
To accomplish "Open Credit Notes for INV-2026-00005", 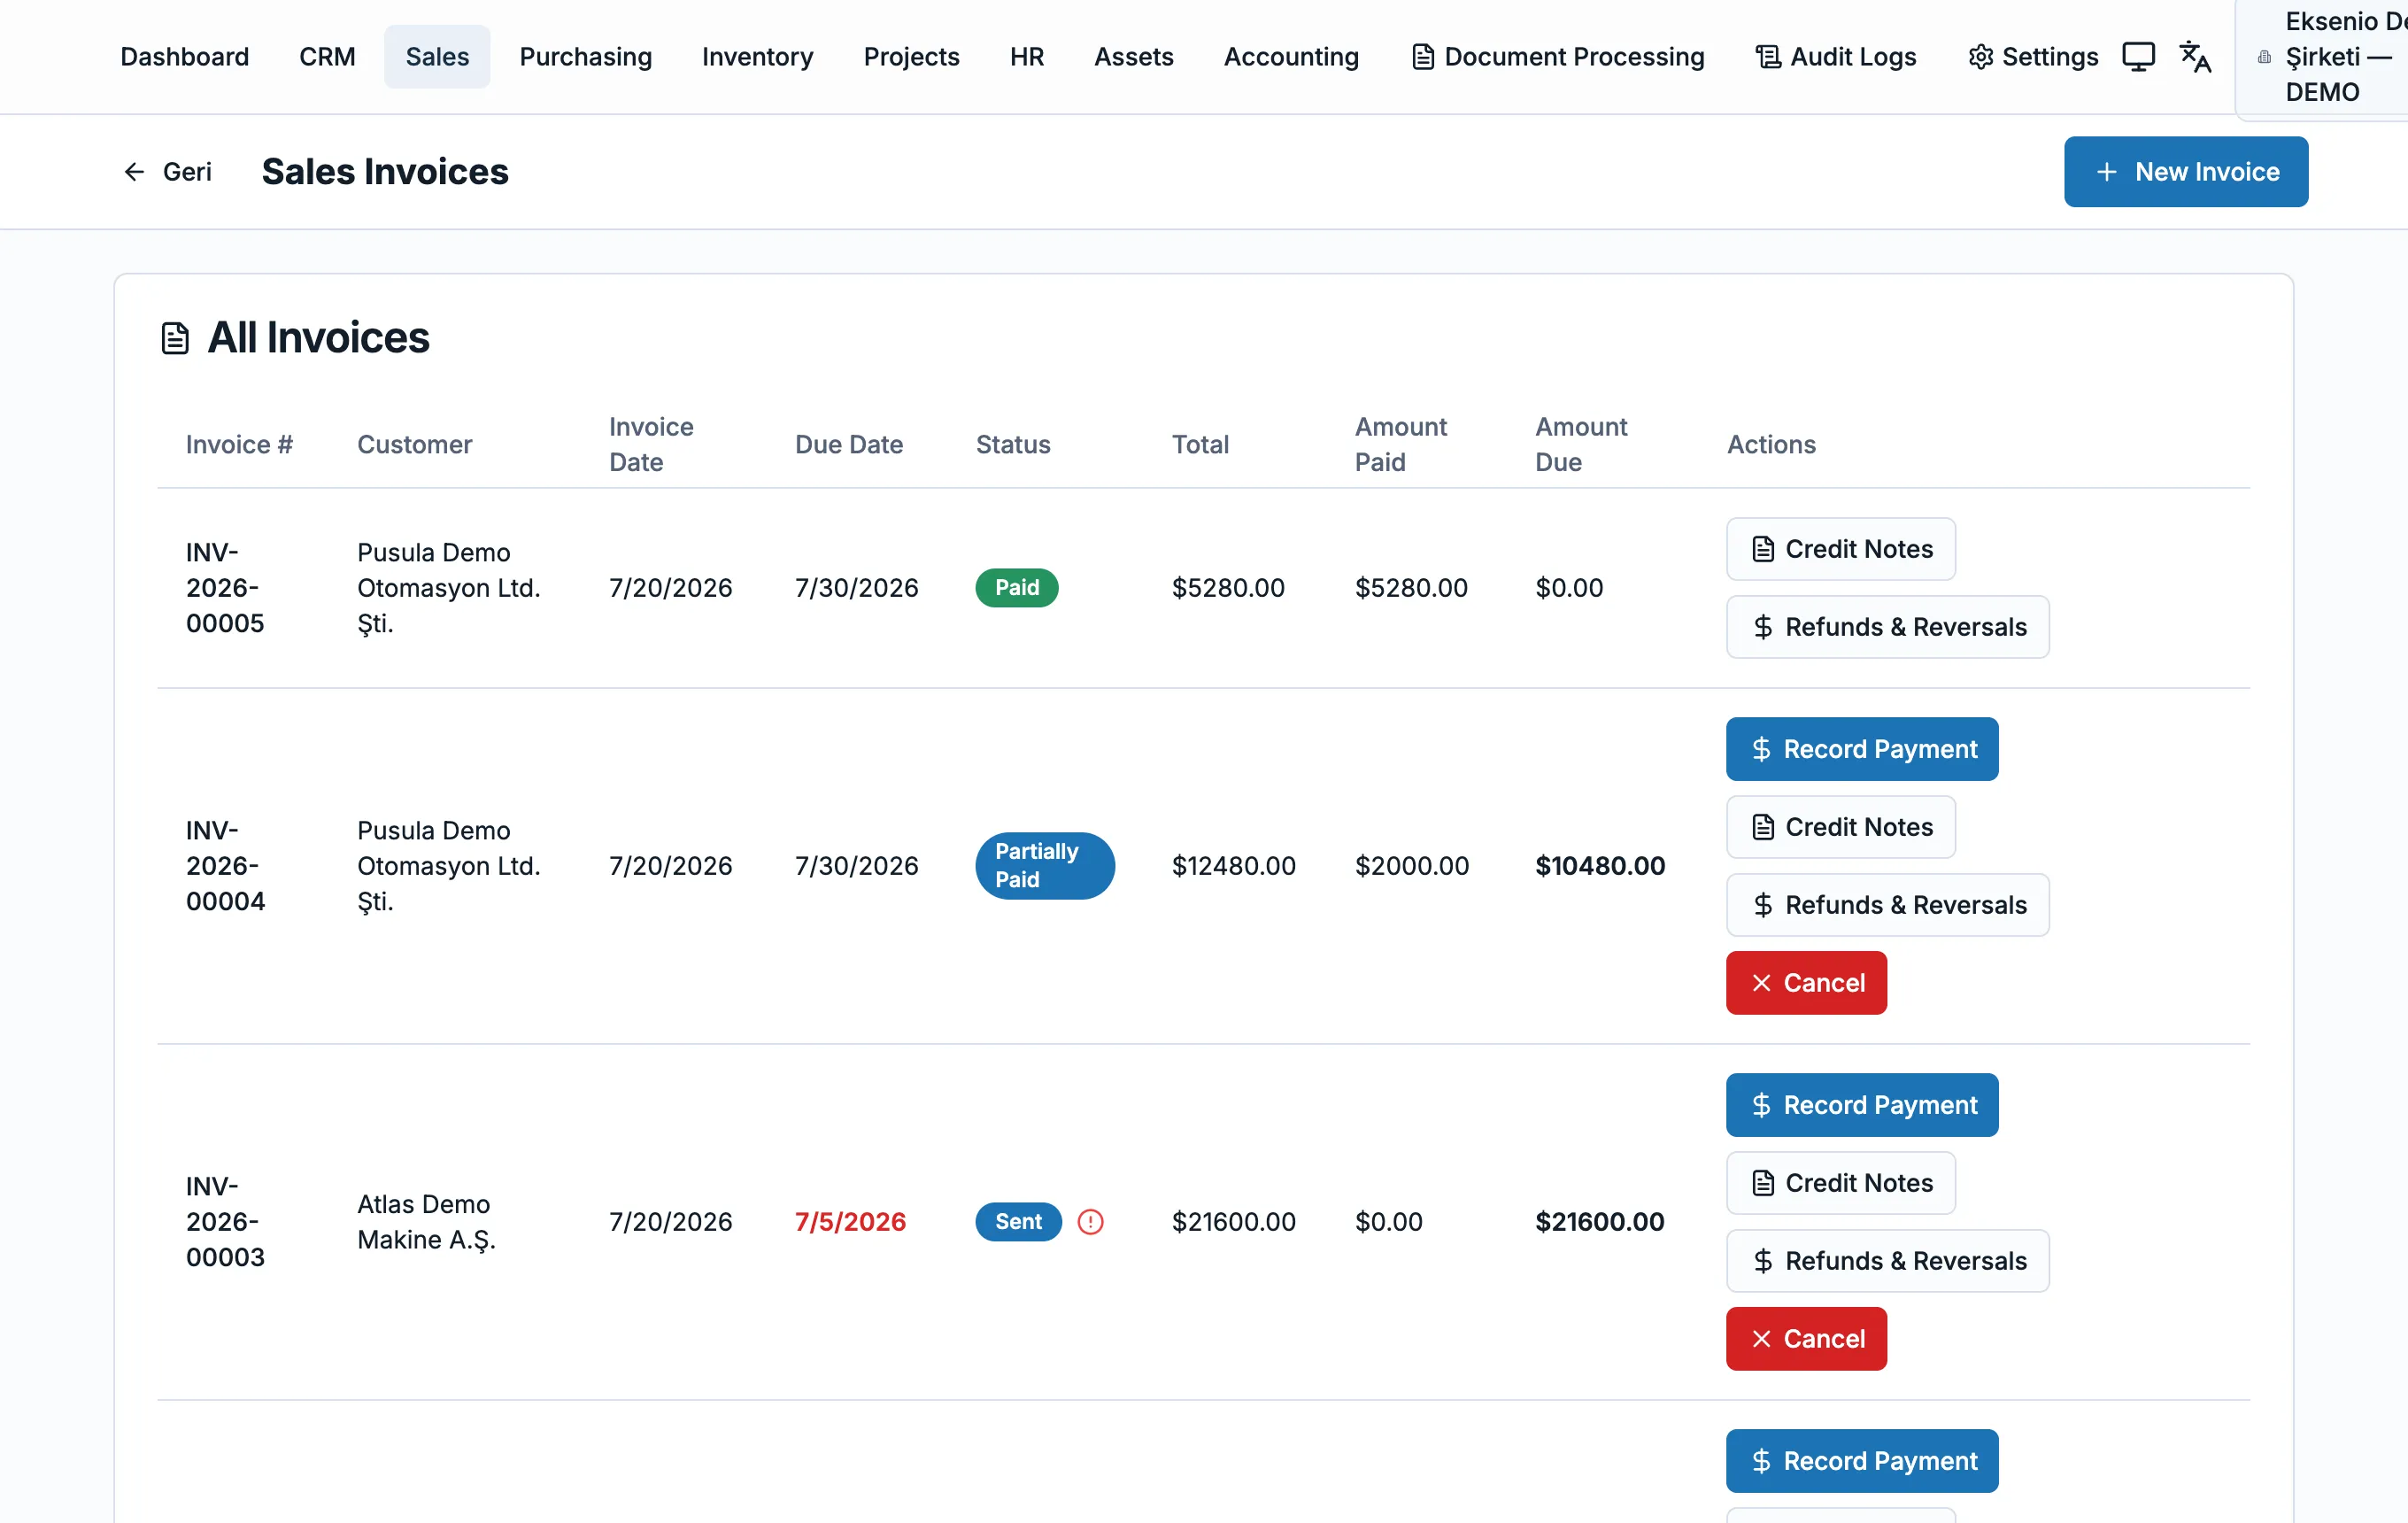I will click(x=1841, y=549).
